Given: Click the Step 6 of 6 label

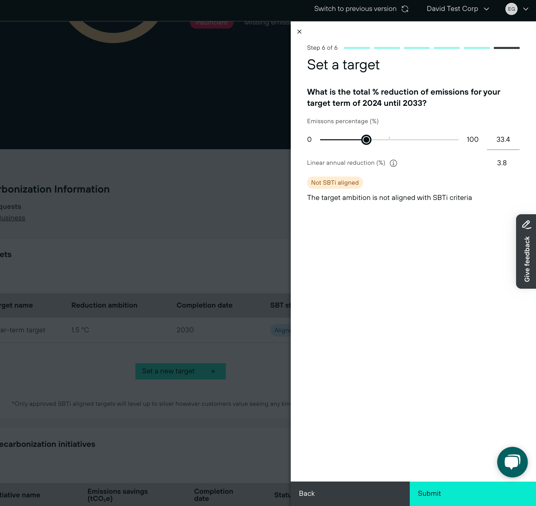Looking at the screenshot, I should pyautogui.click(x=322, y=48).
